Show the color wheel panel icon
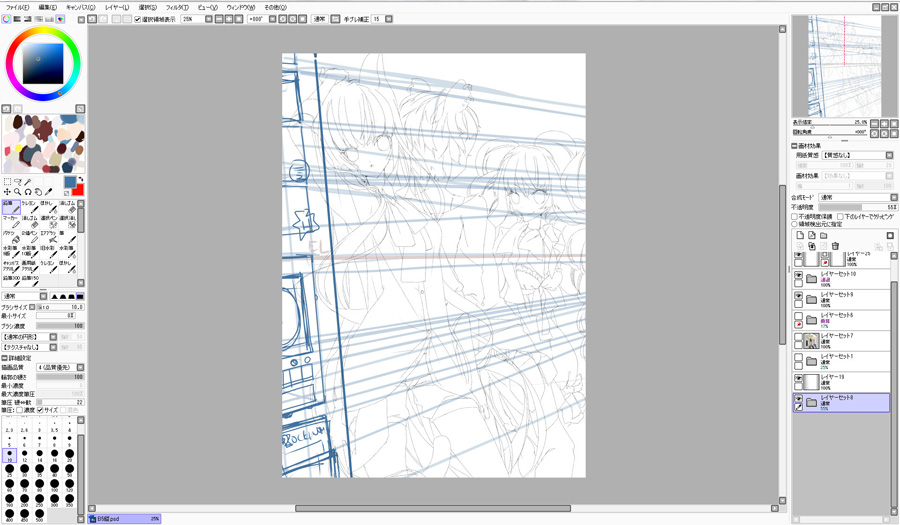Screen dimensions: 900x525 pos(6,19)
